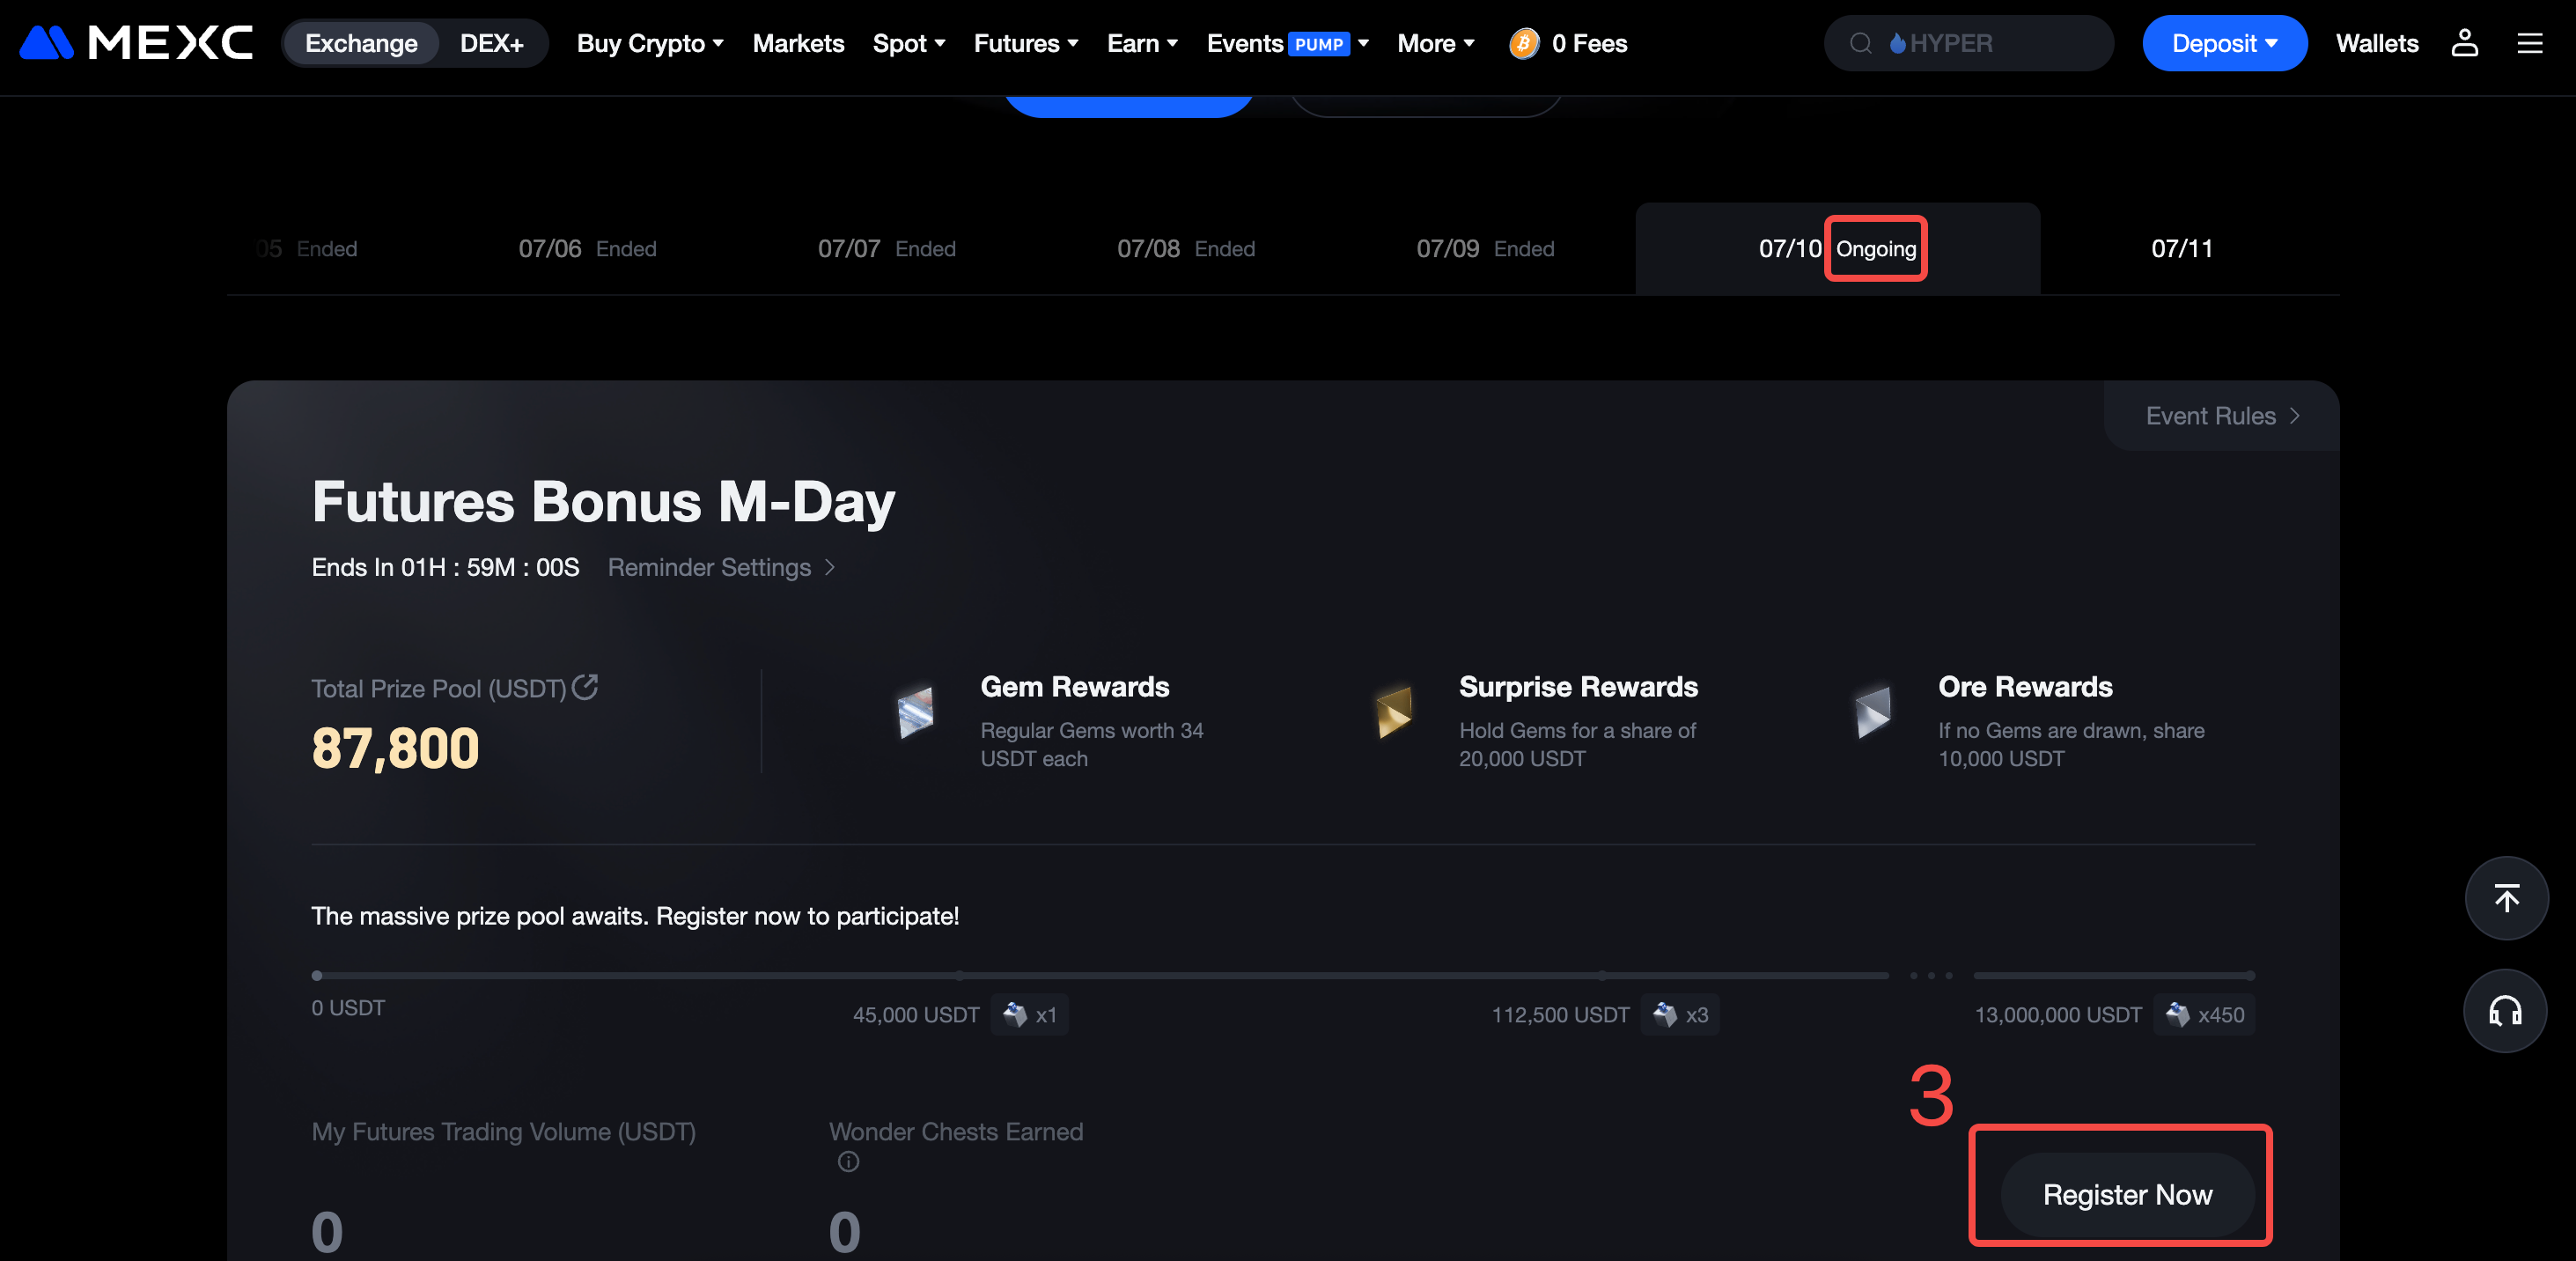
Task: Open customer support headset icon
Action: coord(2506,1011)
